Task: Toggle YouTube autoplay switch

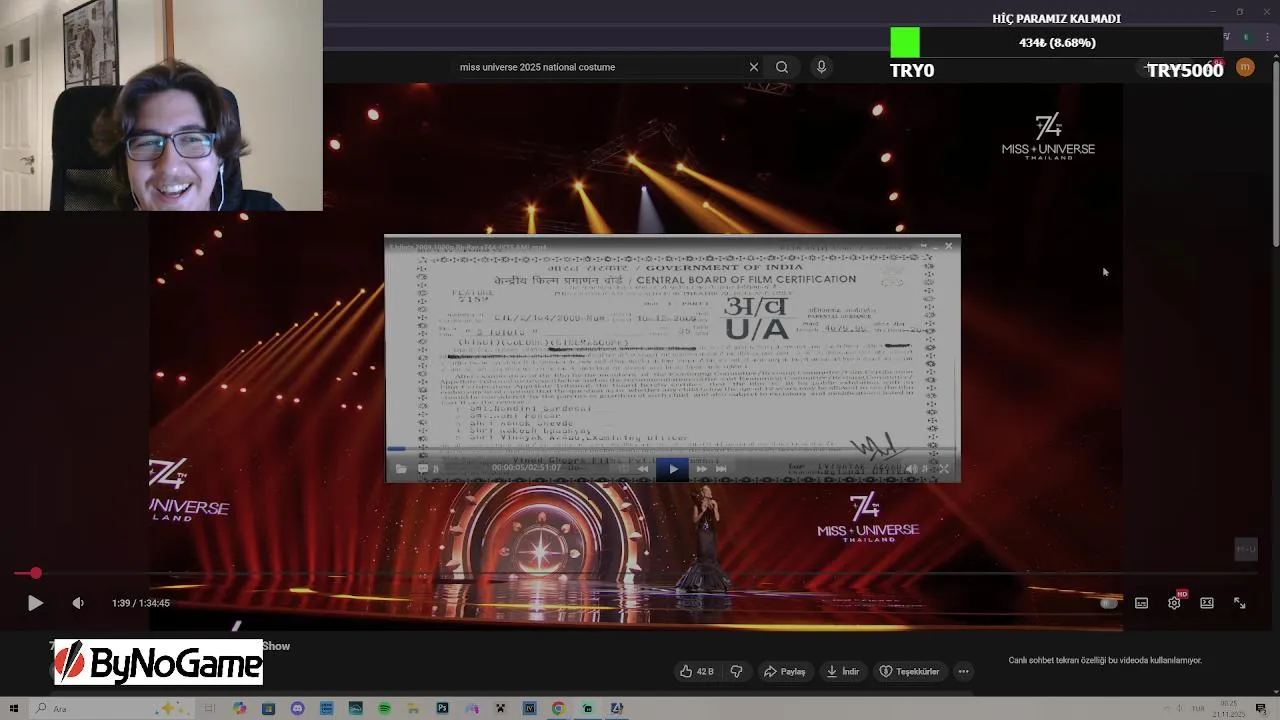Action: tap(1108, 603)
